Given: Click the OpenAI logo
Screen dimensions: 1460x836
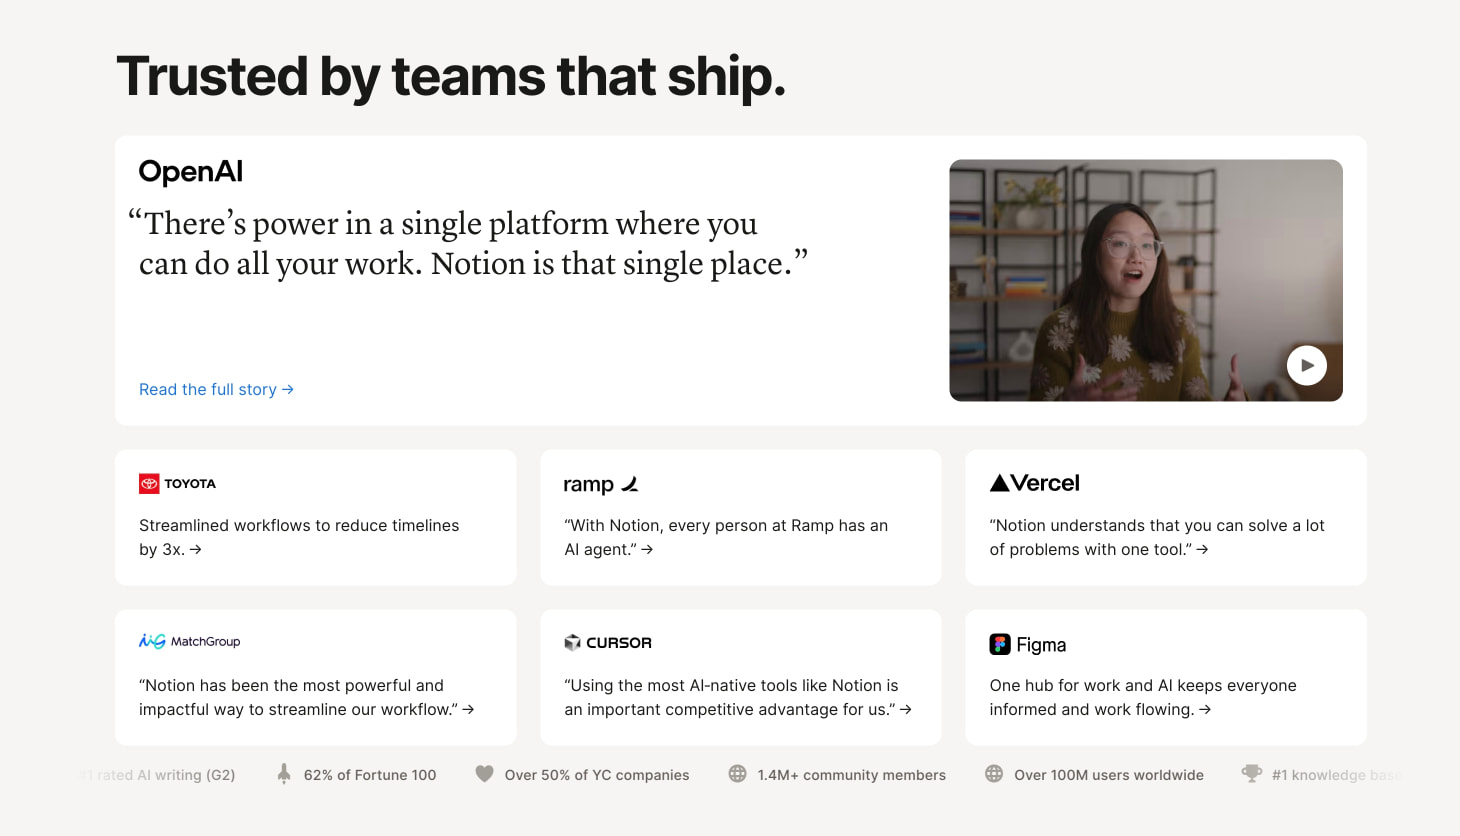Looking at the screenshot, I should coord(191,172).
